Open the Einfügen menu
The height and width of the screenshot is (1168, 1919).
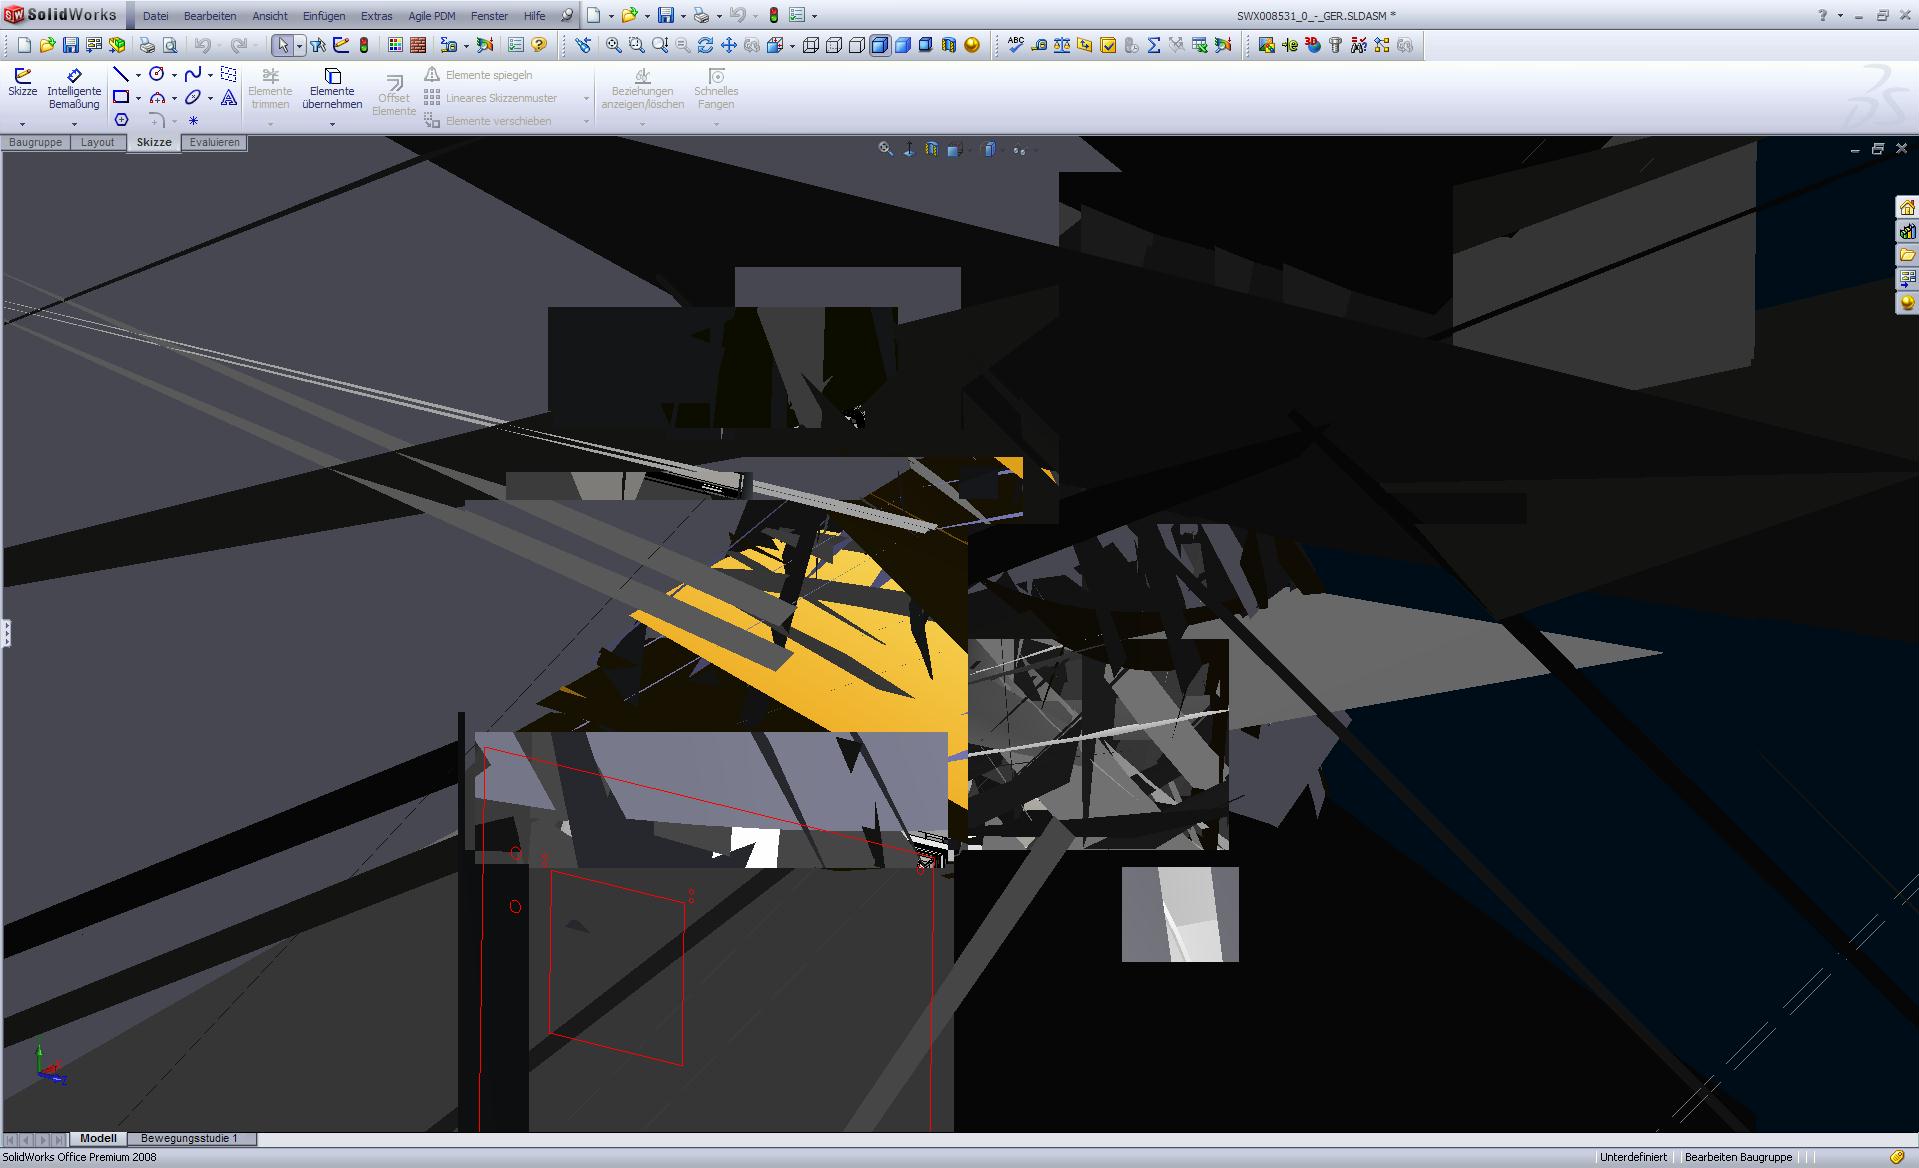[x=324, y=16]
